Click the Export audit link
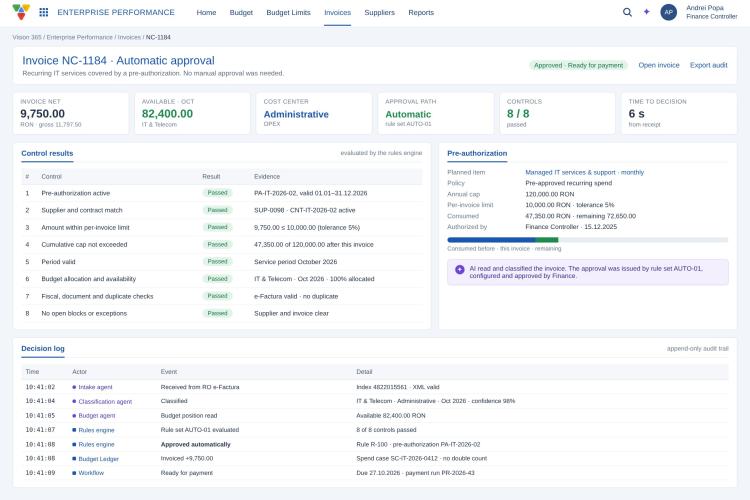The height and width of the screenshot is (500, 750). pos(708,65)
